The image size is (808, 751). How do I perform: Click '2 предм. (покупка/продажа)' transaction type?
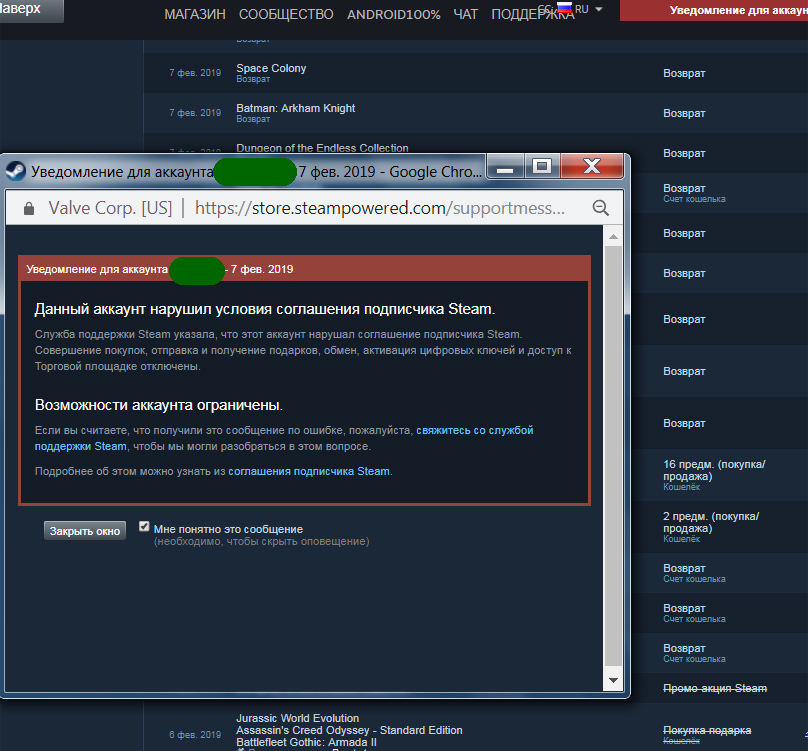(711, 522)
